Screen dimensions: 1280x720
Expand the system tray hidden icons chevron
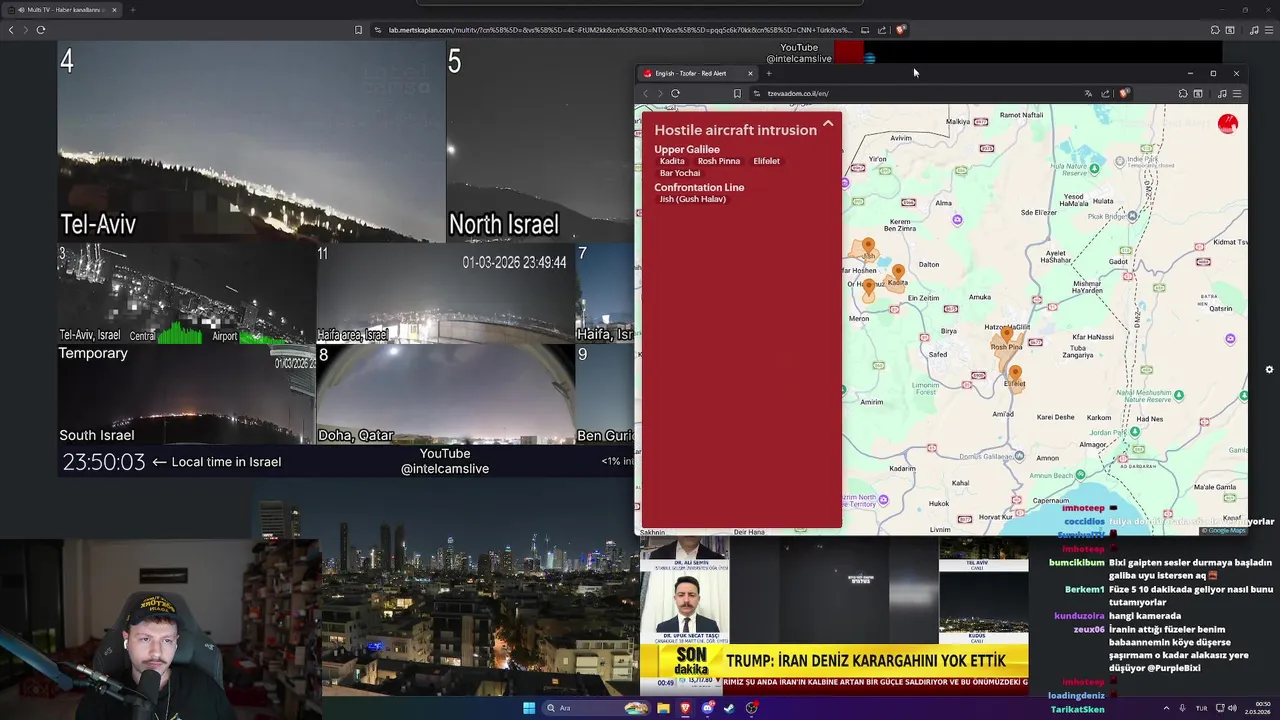tap(1166, 708)
